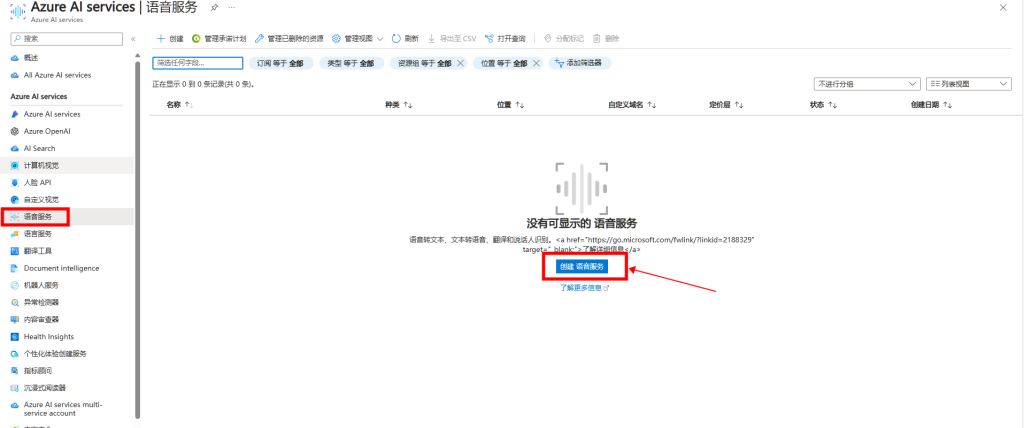
Task: Click 删除 trash button in toolbar
Action: (x=605, y=39)
